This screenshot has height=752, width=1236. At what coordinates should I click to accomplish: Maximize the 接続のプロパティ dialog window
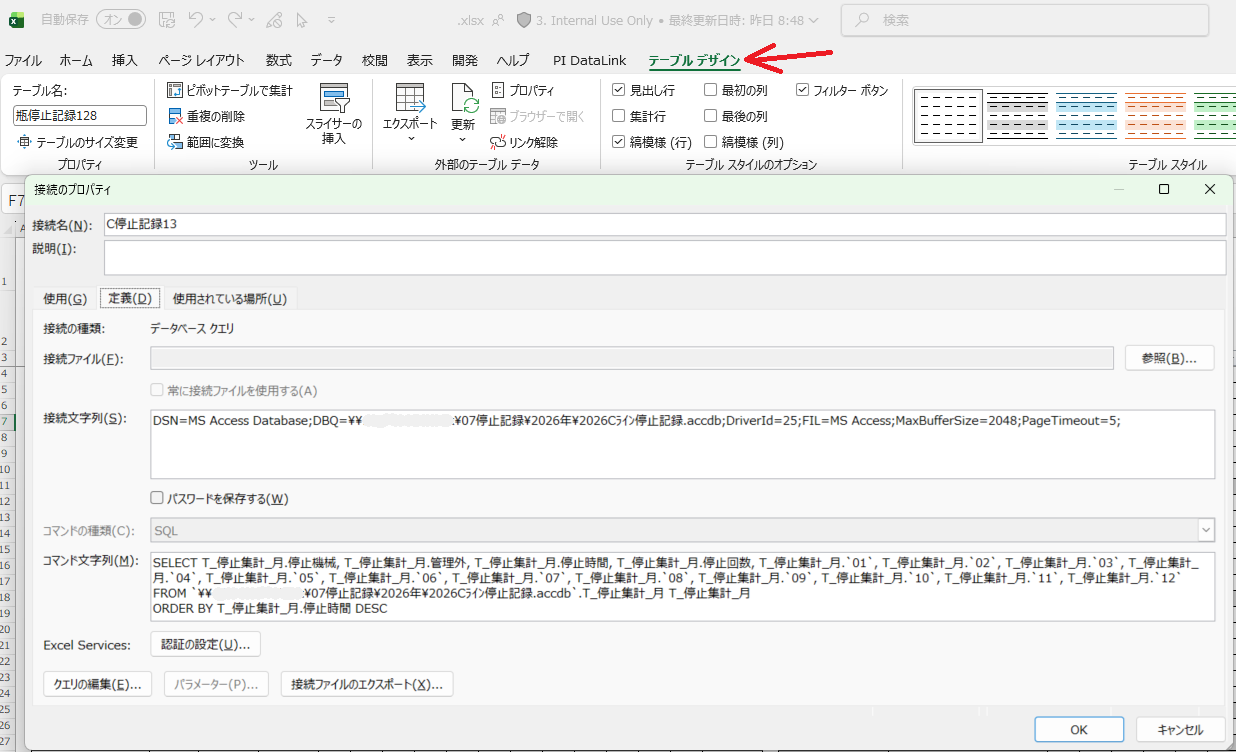tap(1164, 189)
